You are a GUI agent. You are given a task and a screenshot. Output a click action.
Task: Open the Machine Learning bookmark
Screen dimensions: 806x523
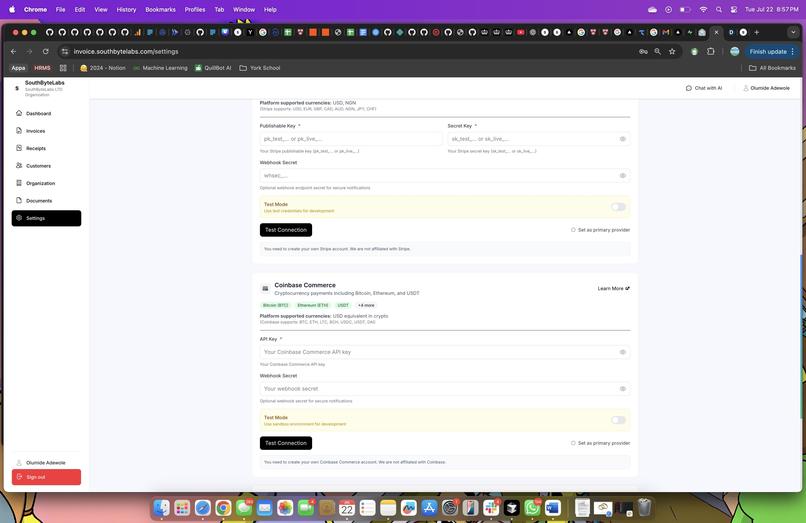(x=160, y=68)
